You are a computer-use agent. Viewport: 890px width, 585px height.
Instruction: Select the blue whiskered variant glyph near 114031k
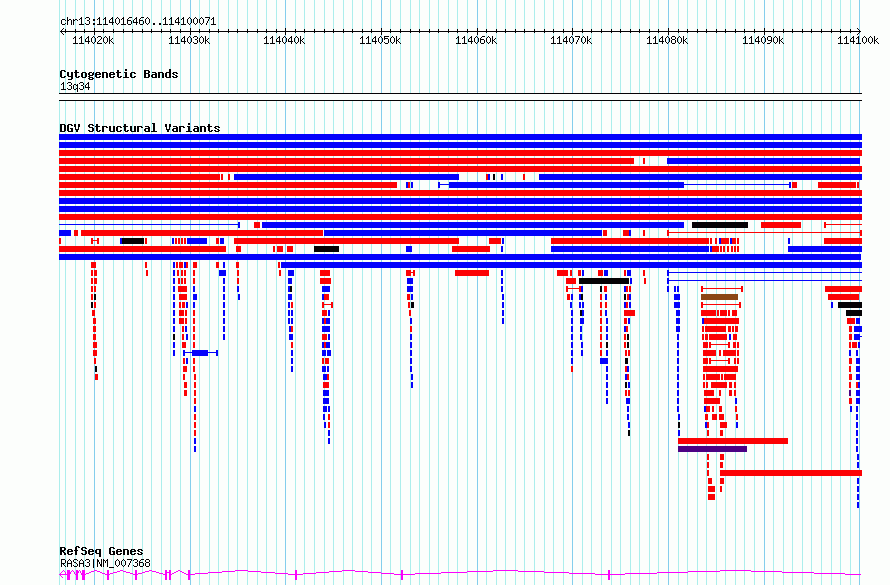[200, 353]
